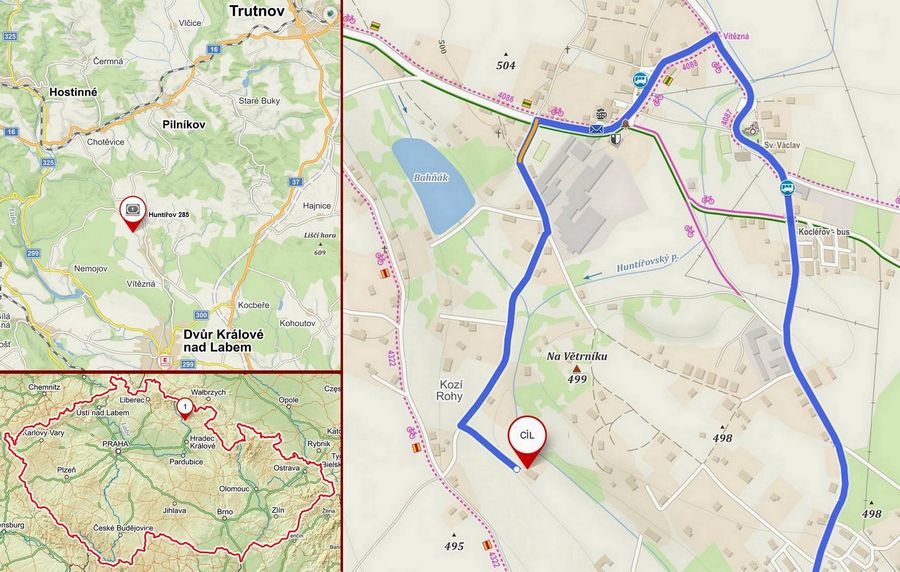Screen dimensions: 900x572
Task: Click the Brno label on country map
Action: (225, 511)
